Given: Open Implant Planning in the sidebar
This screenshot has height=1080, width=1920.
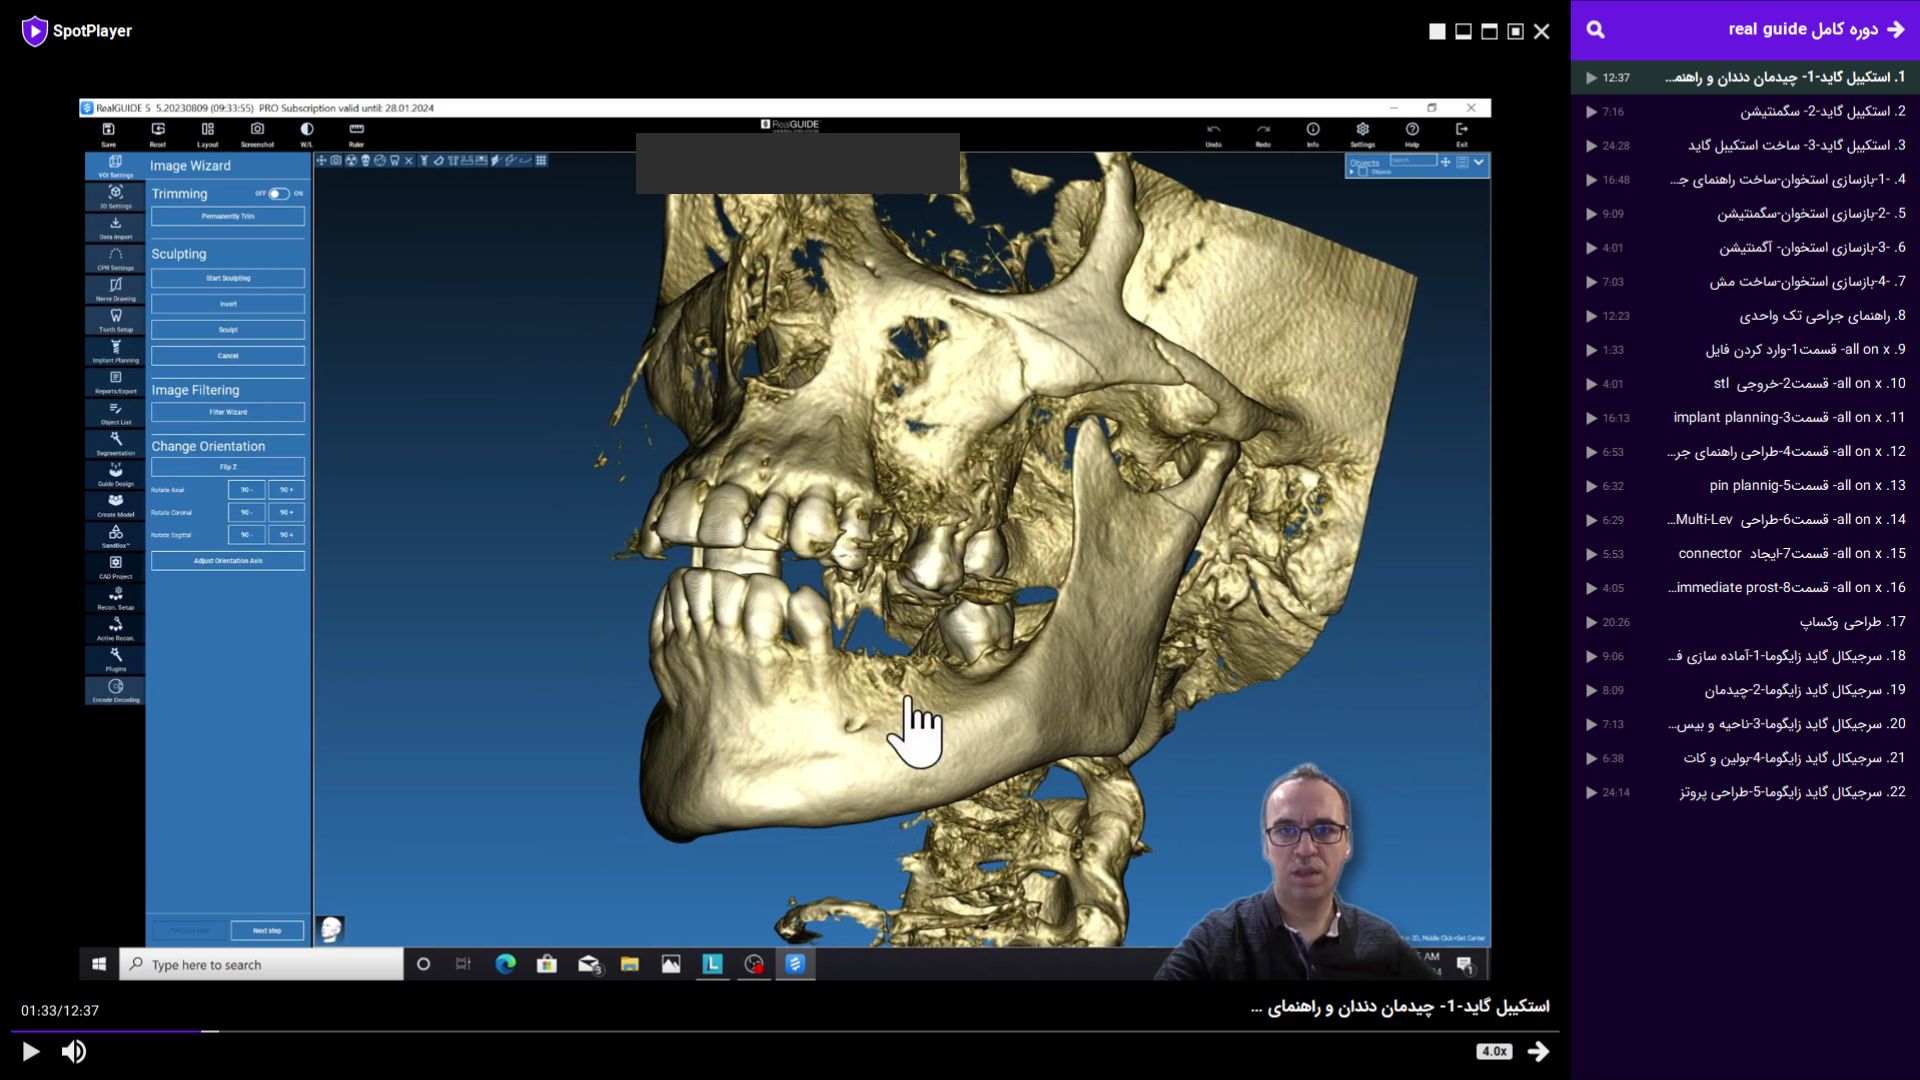Looking at the screenshot, I should [x=116, y=351].
